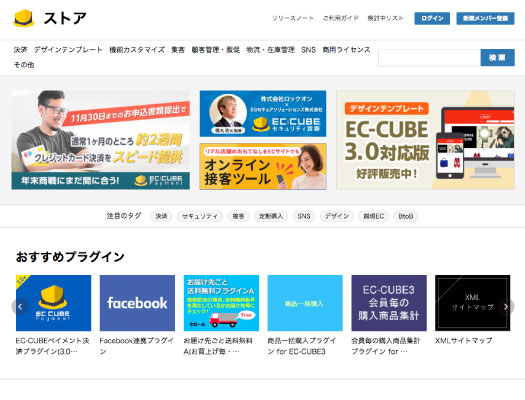Open the XML サイトマップ thumbnail
525x400 pixels.
click(x=472, y=303)
